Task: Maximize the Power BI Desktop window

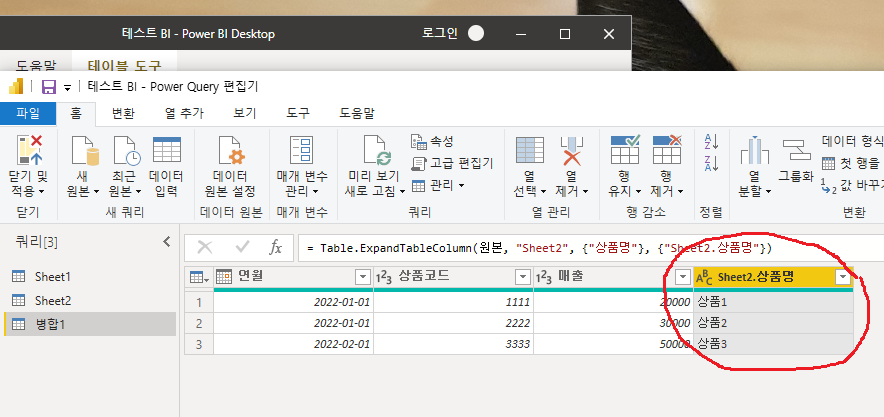Action: 564,34
